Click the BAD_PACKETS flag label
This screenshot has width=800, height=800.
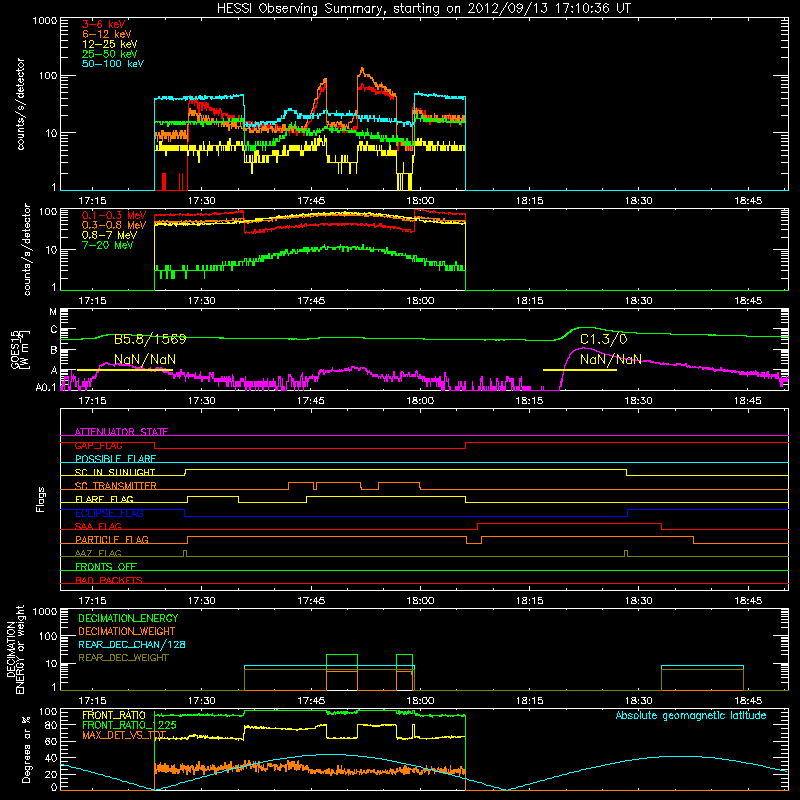tap(109, 580)
